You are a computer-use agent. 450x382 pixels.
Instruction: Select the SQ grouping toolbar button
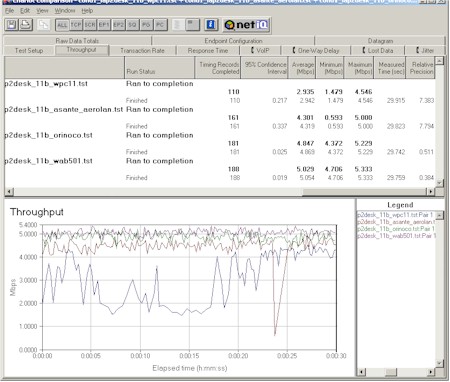(132, 25)
